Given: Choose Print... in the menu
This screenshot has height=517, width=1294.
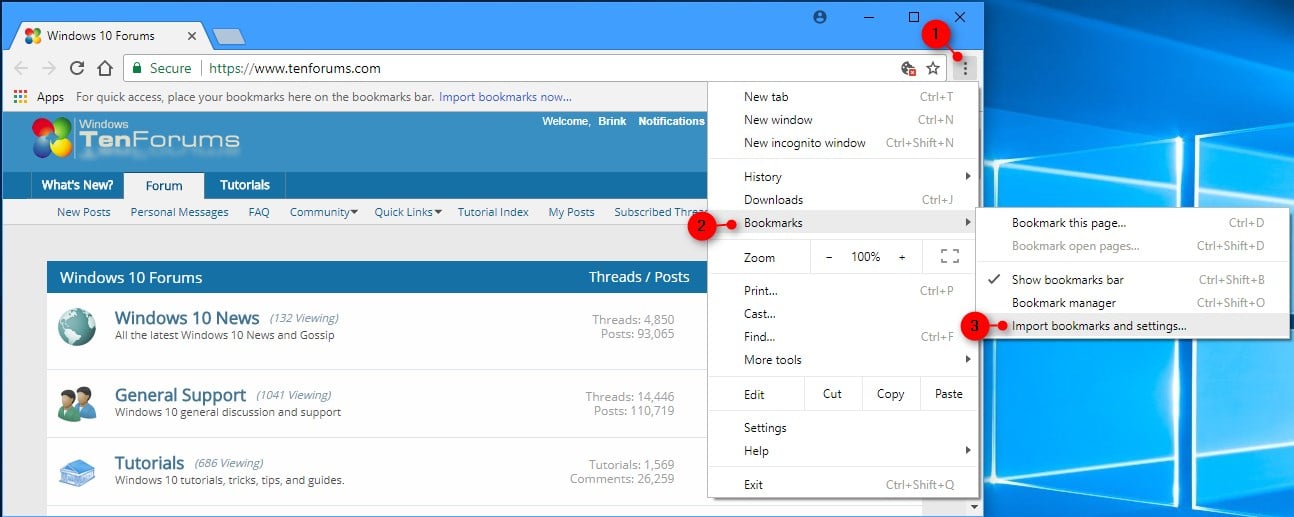Looking at the screenshot, I should pyautogui.click(x=843, y=291).
